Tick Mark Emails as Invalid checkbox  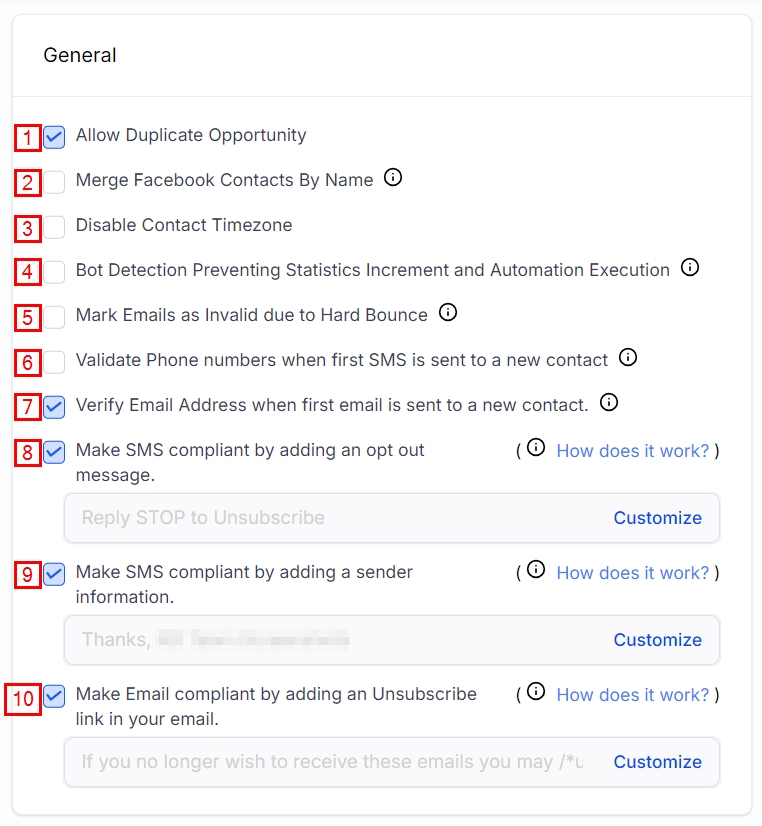click(55, 317)
